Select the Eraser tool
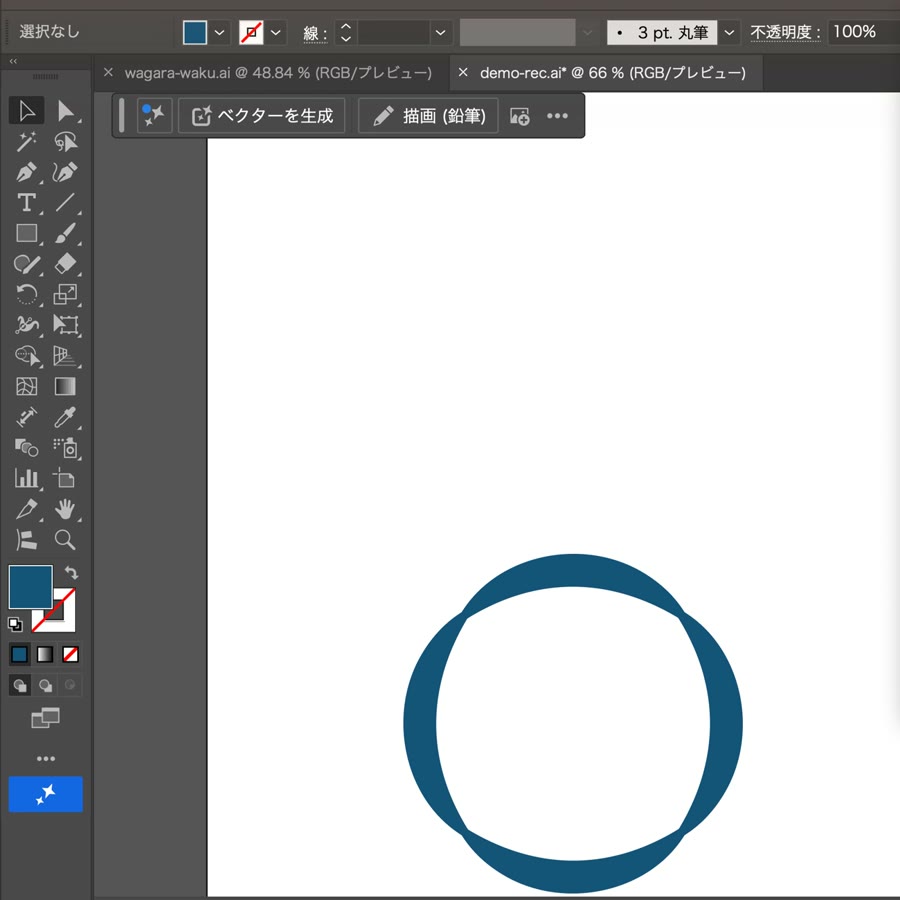900x900 pixels. pyautogui.click(x=65, y=263)
